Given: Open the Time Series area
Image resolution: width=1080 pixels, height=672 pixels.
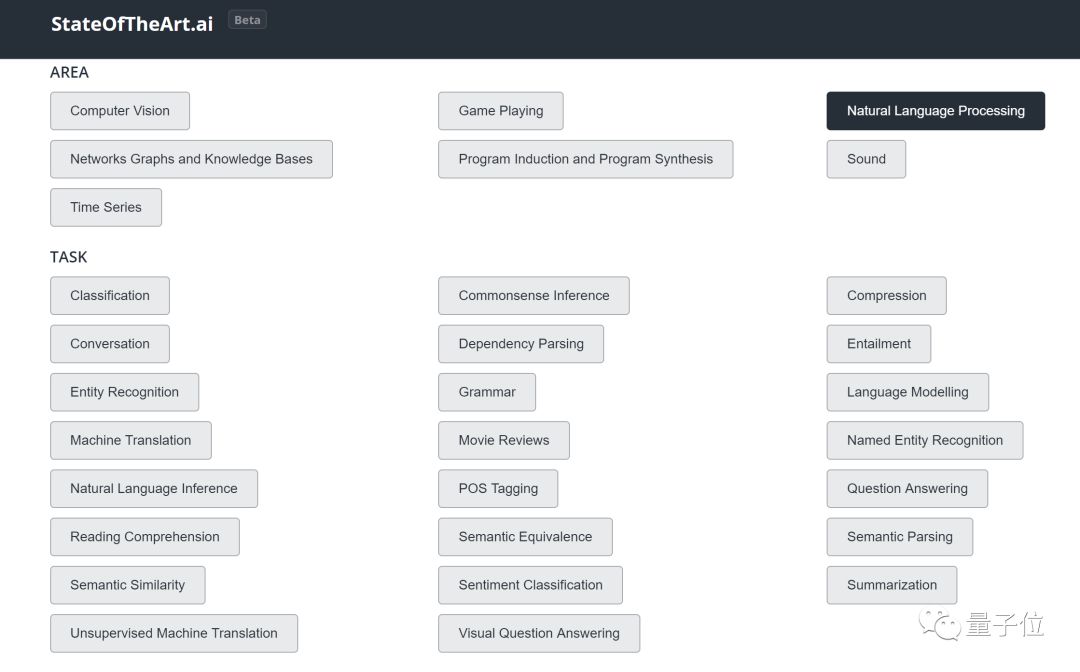Looking at the screenshot, I should point(106,207).
